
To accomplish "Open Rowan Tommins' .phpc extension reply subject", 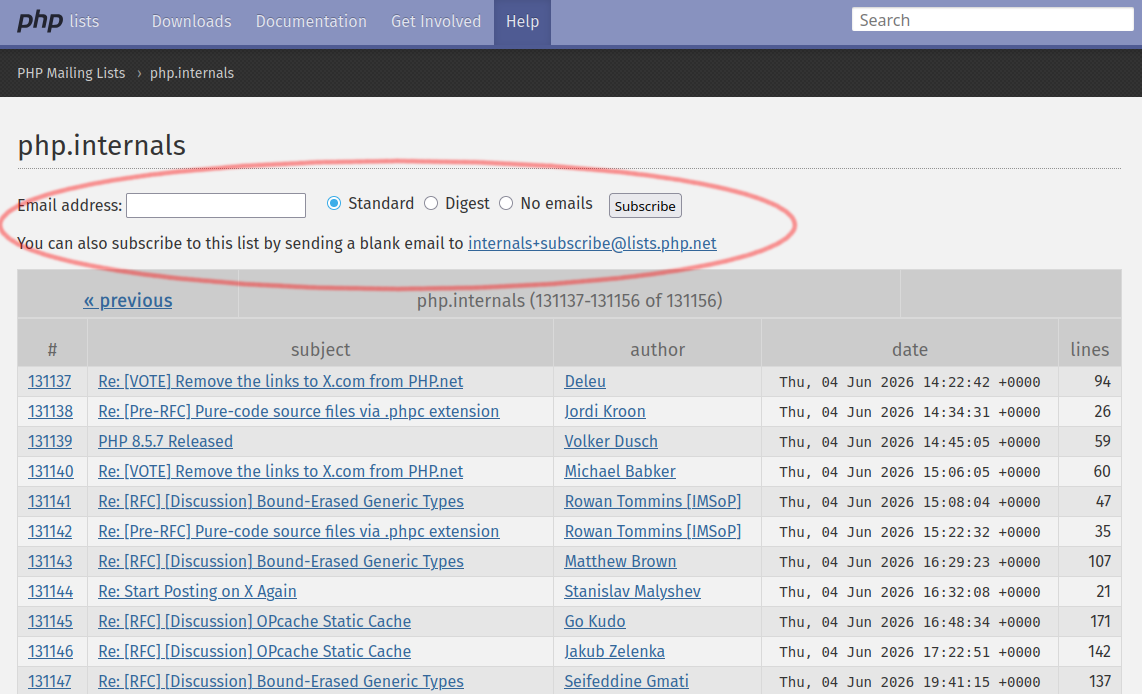I will [299, 531].
